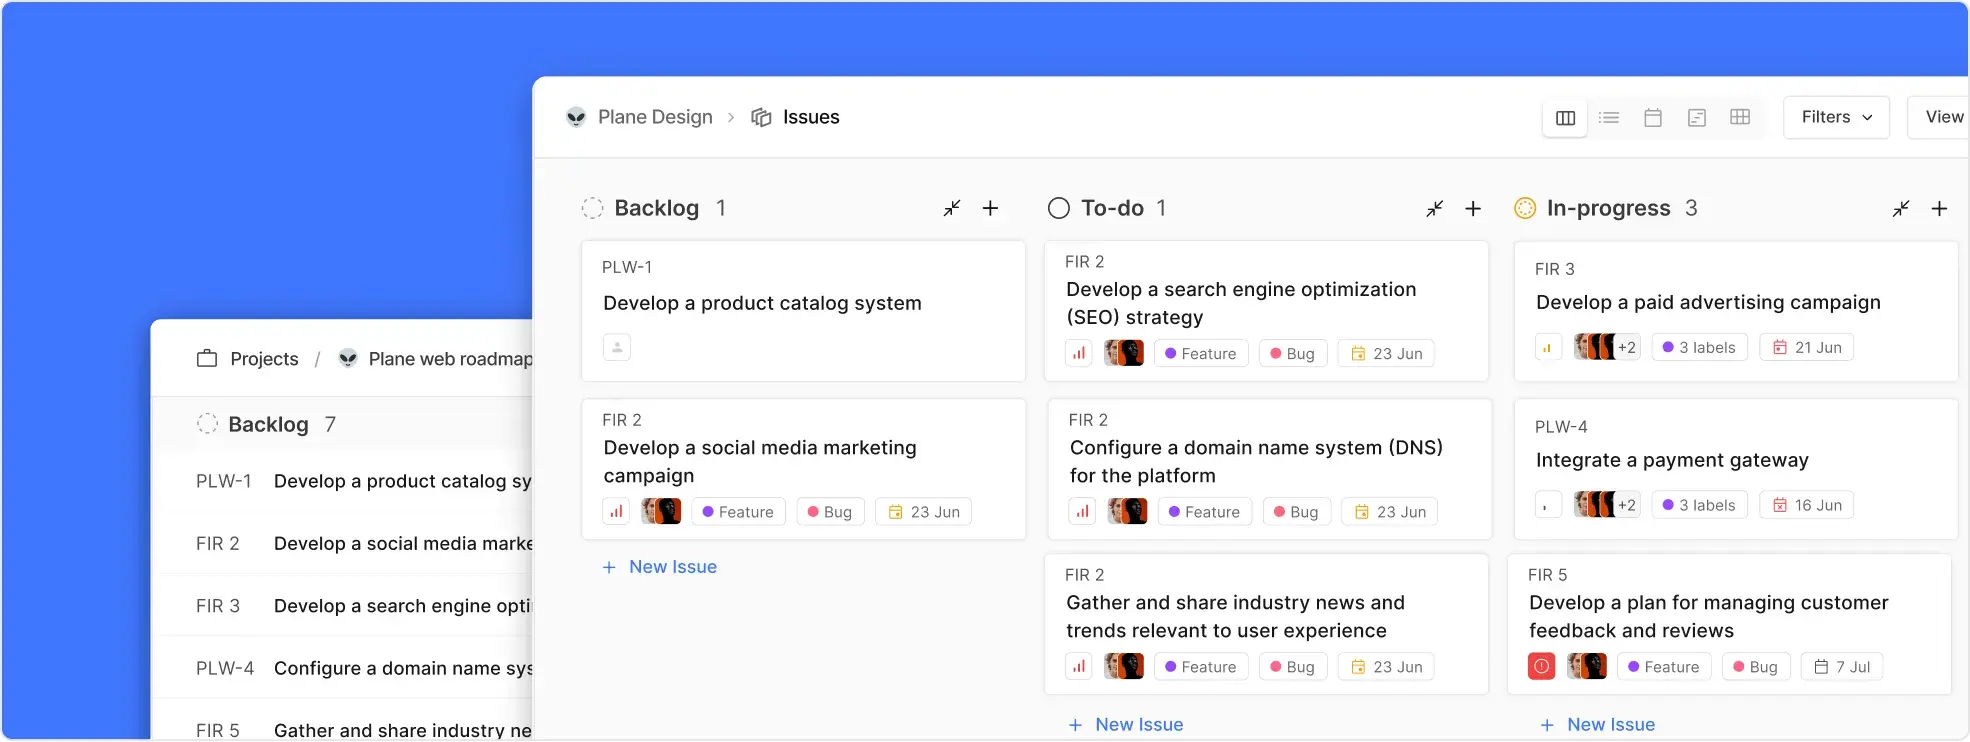
Task: Click New Issue under the Backlog column
Action: [672, 567]
